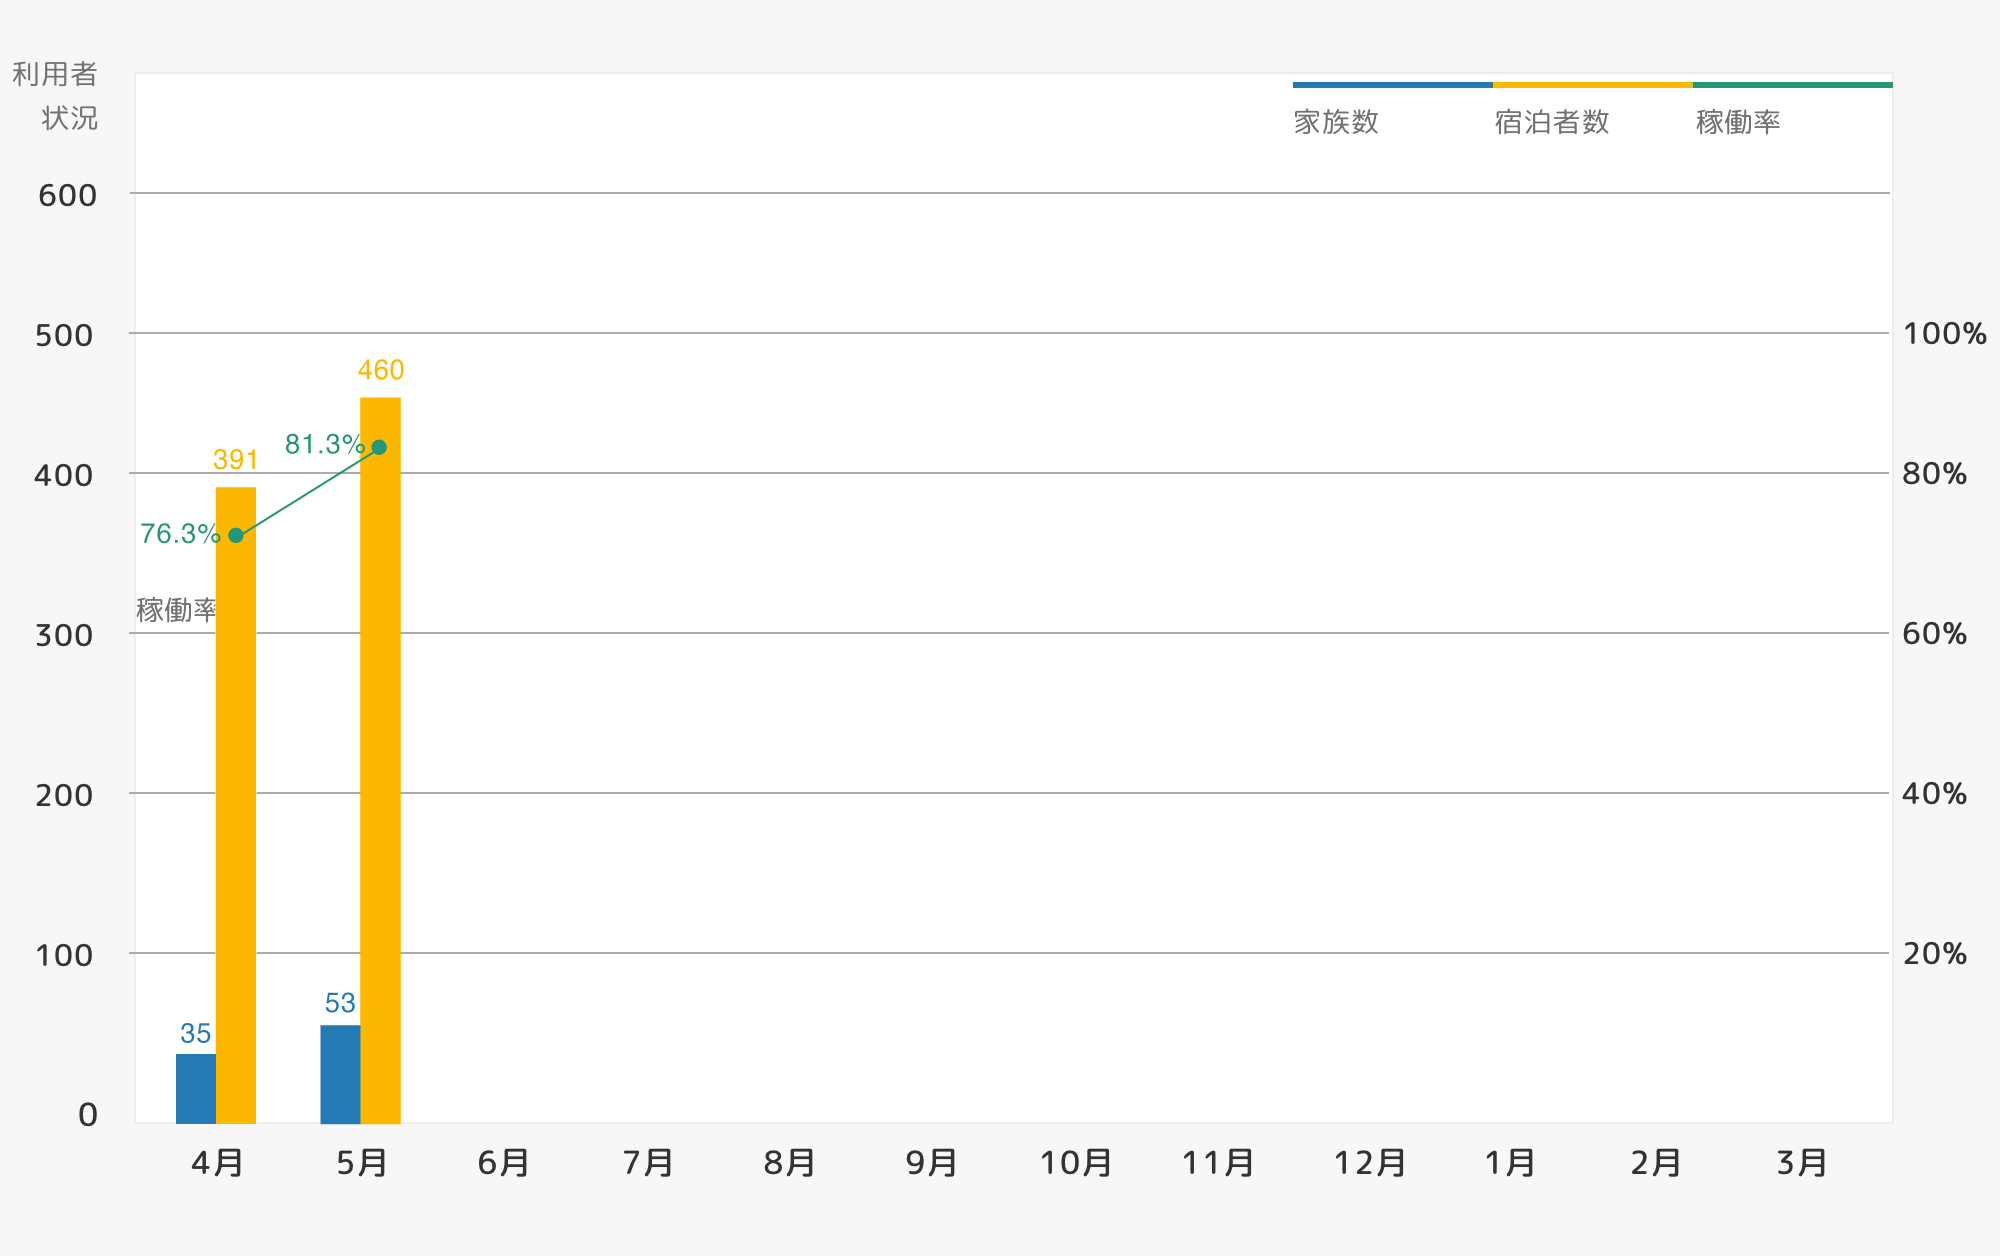Image resolution: width=2000 pixels, height=1256 pixels.
Task: Click the blue 5月 bar labeled 53
Action: (340, 1074)
